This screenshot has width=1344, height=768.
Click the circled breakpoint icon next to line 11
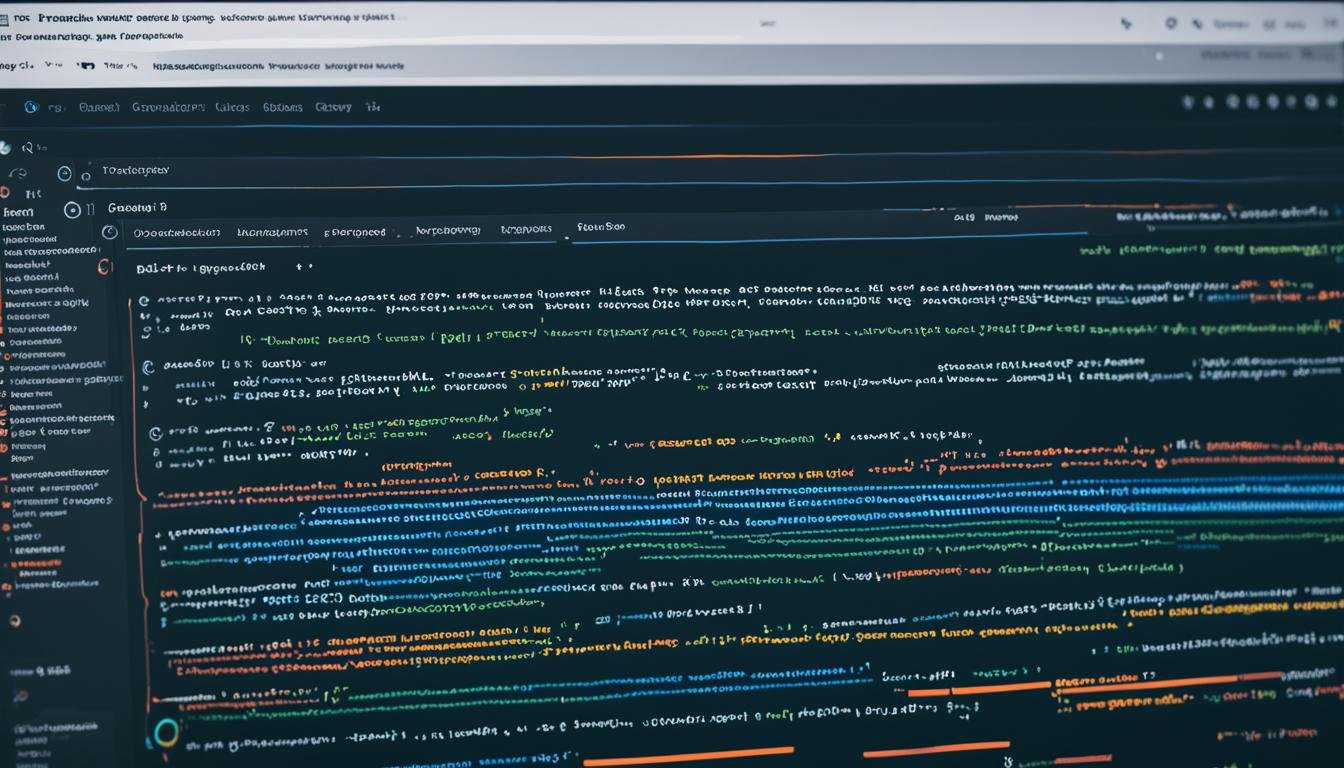pyautogui.click(x=71, y=210)
